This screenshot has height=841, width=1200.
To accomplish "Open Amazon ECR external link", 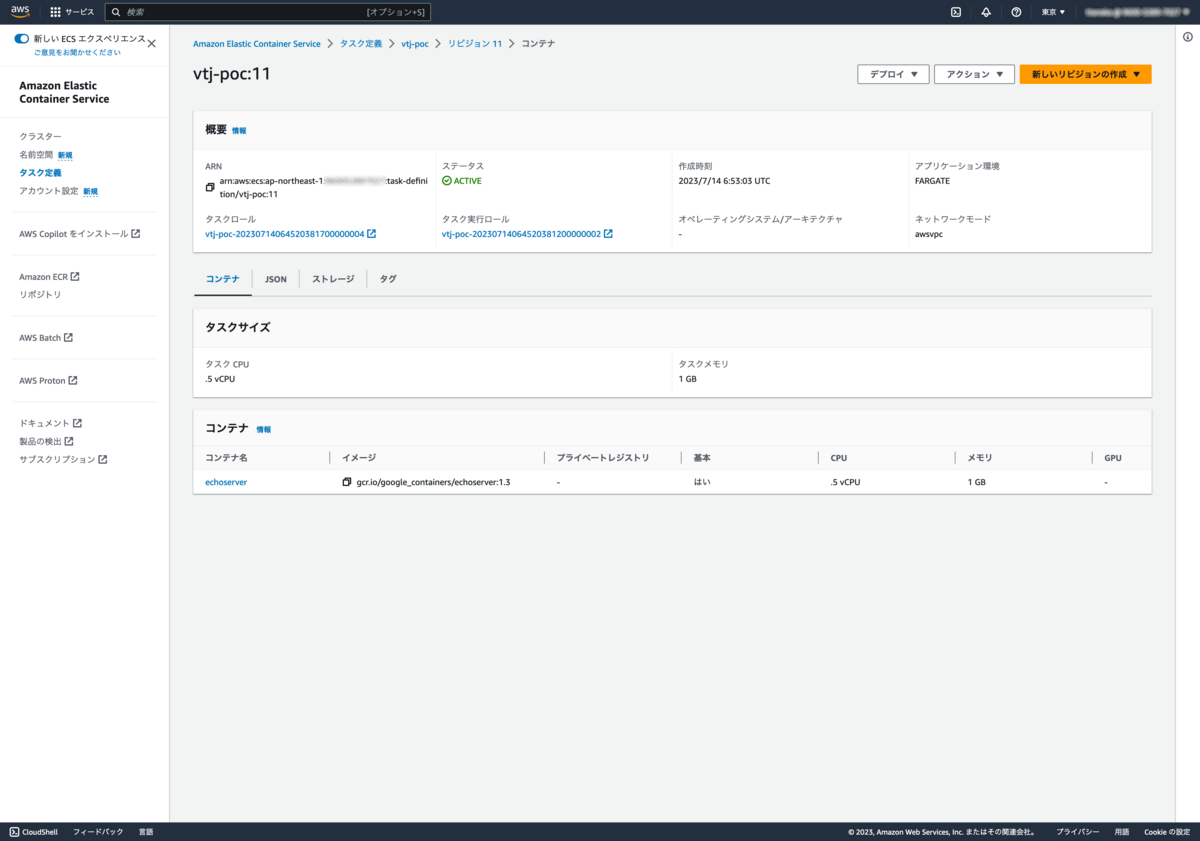I will point(49,277).
